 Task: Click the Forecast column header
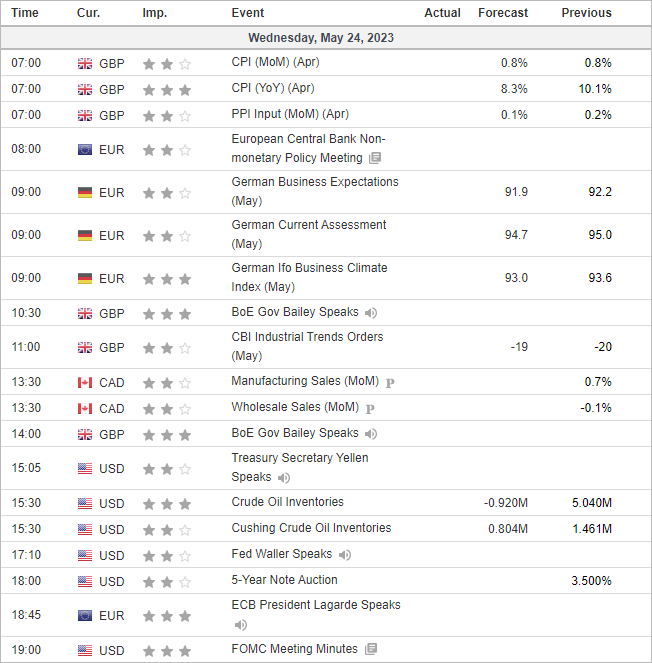(x=503, y=13)
